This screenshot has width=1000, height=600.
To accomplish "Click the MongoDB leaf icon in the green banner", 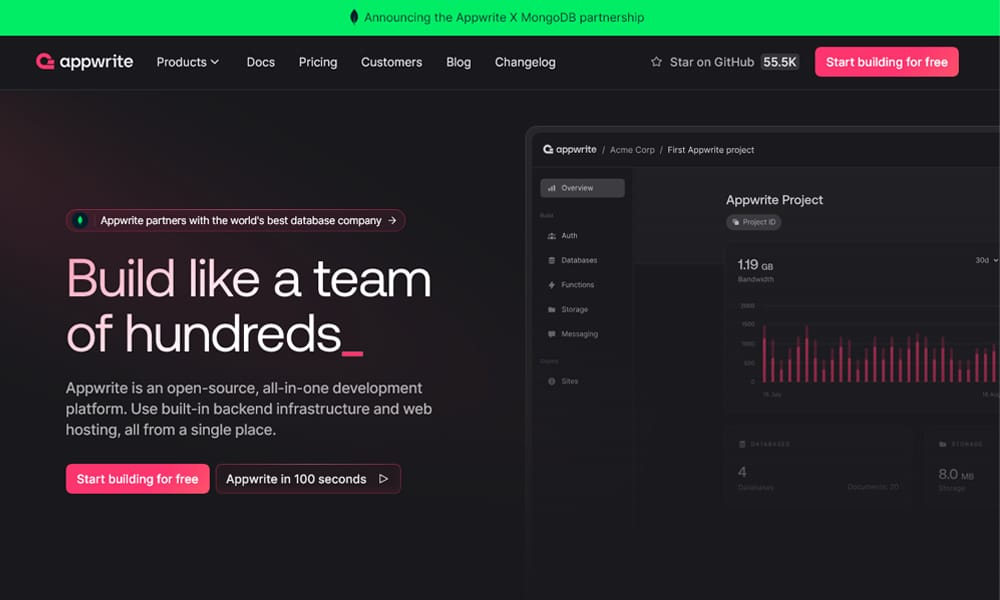I will [x=354, y=17].
